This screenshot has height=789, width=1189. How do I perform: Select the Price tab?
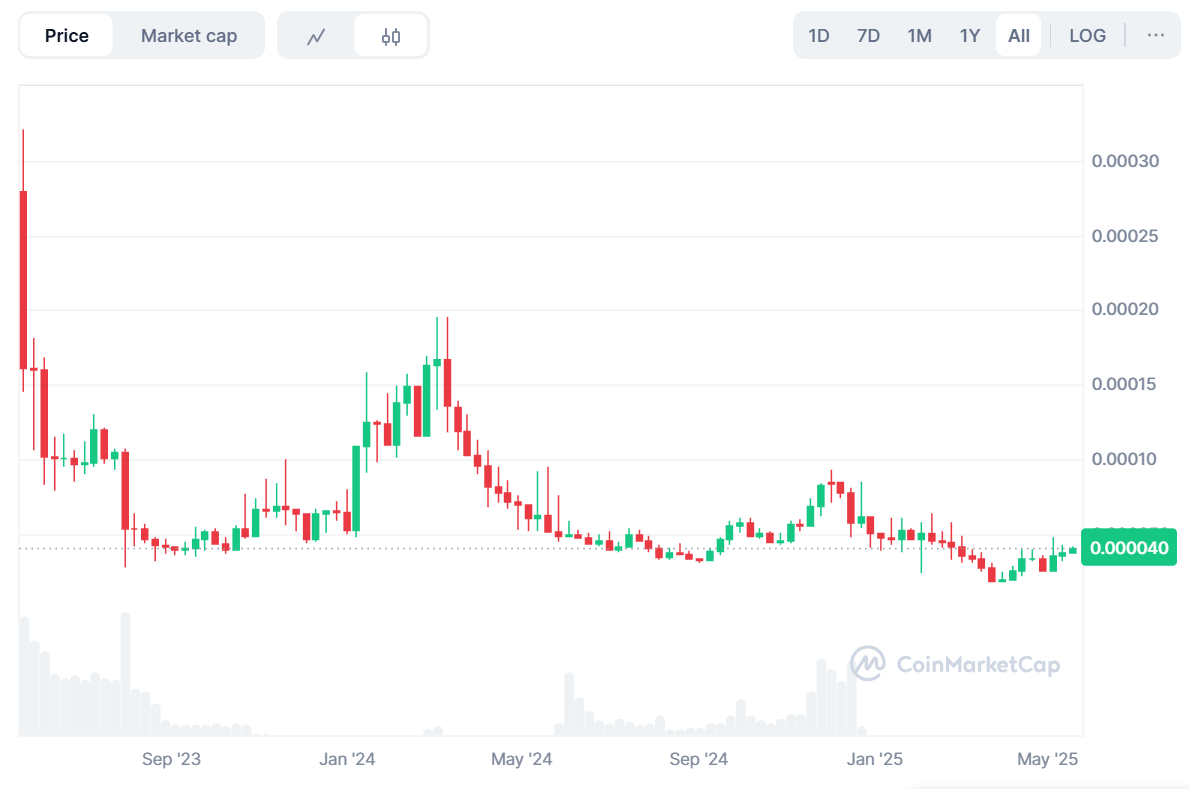point(67,36)
